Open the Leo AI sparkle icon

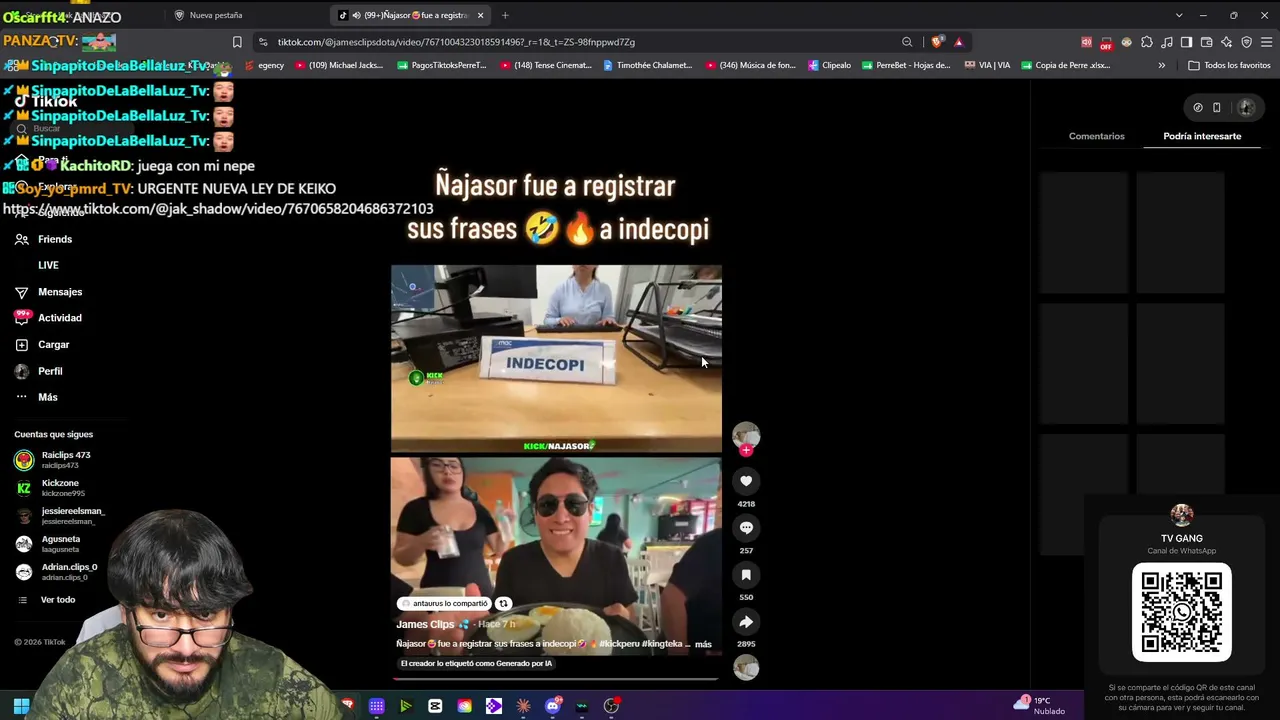pyautogui.click(x=1226, y=42)
